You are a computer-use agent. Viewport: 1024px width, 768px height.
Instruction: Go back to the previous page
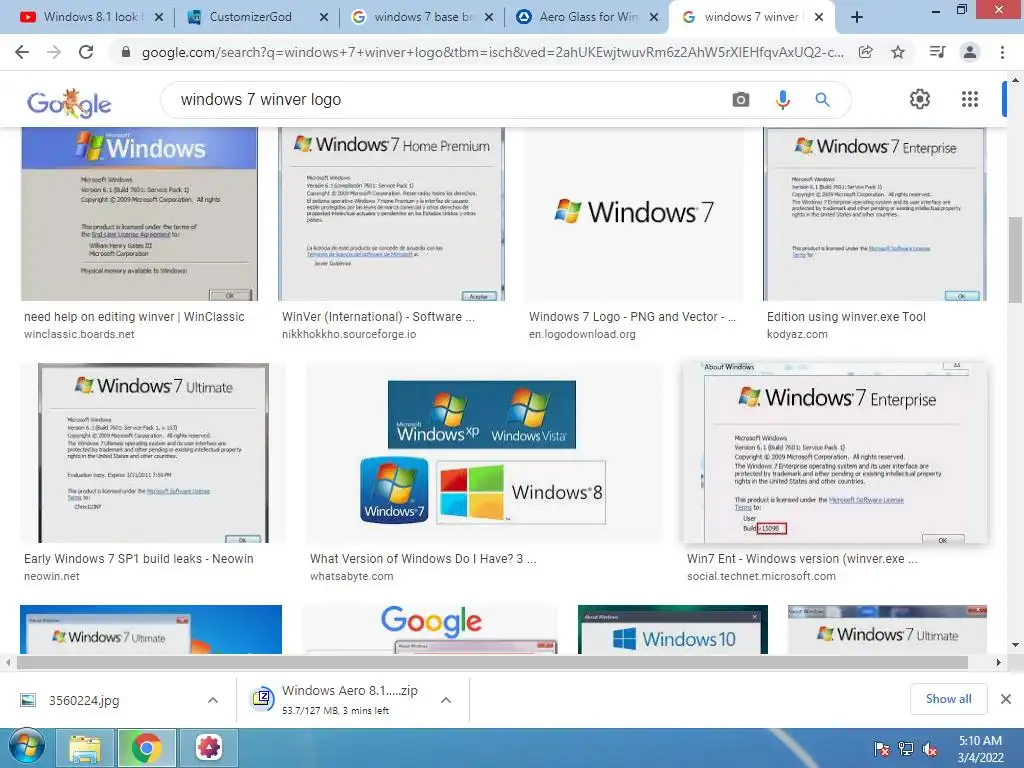tap(22, 52)
